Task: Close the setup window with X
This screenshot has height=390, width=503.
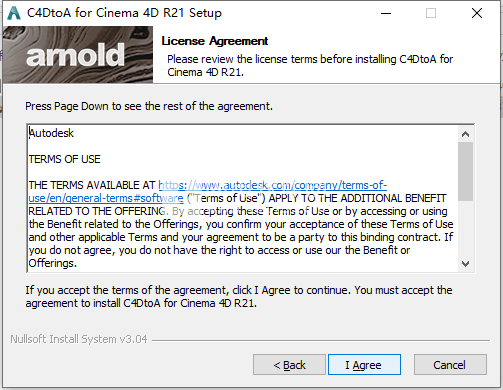Action: 477,13
